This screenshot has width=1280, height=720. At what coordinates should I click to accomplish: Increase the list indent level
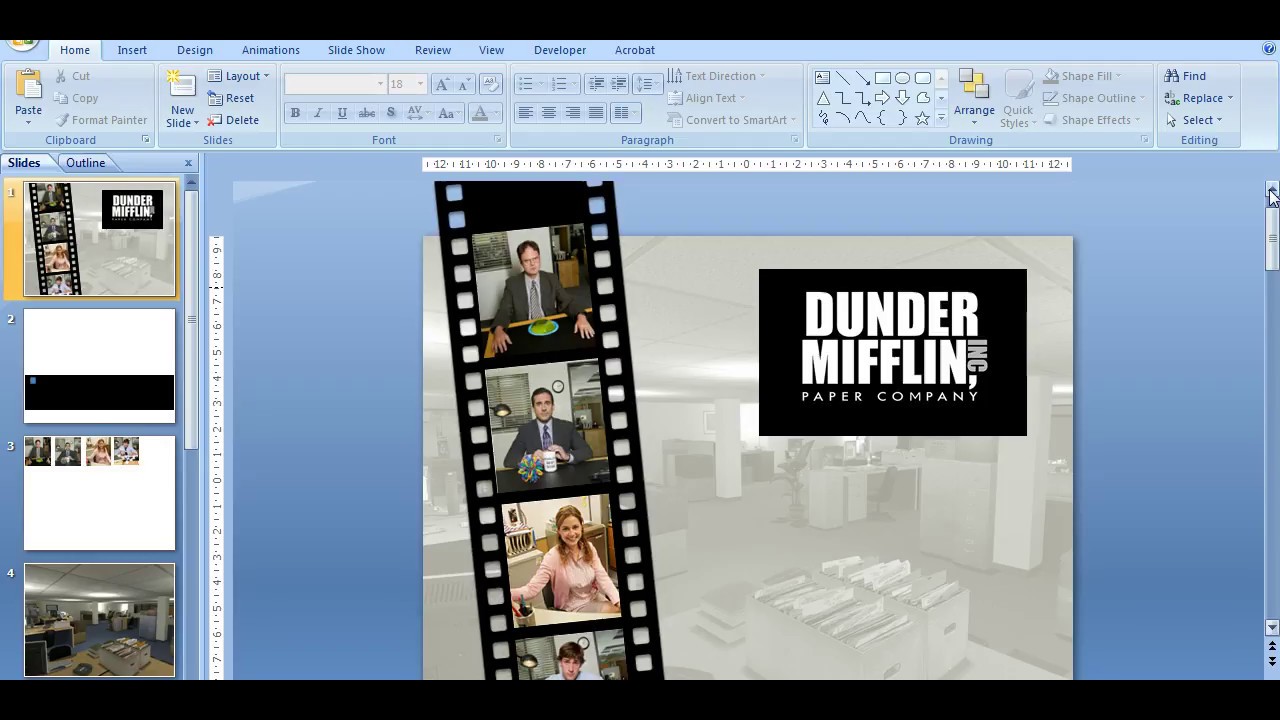pyautogui.click(x=619, y=84)
